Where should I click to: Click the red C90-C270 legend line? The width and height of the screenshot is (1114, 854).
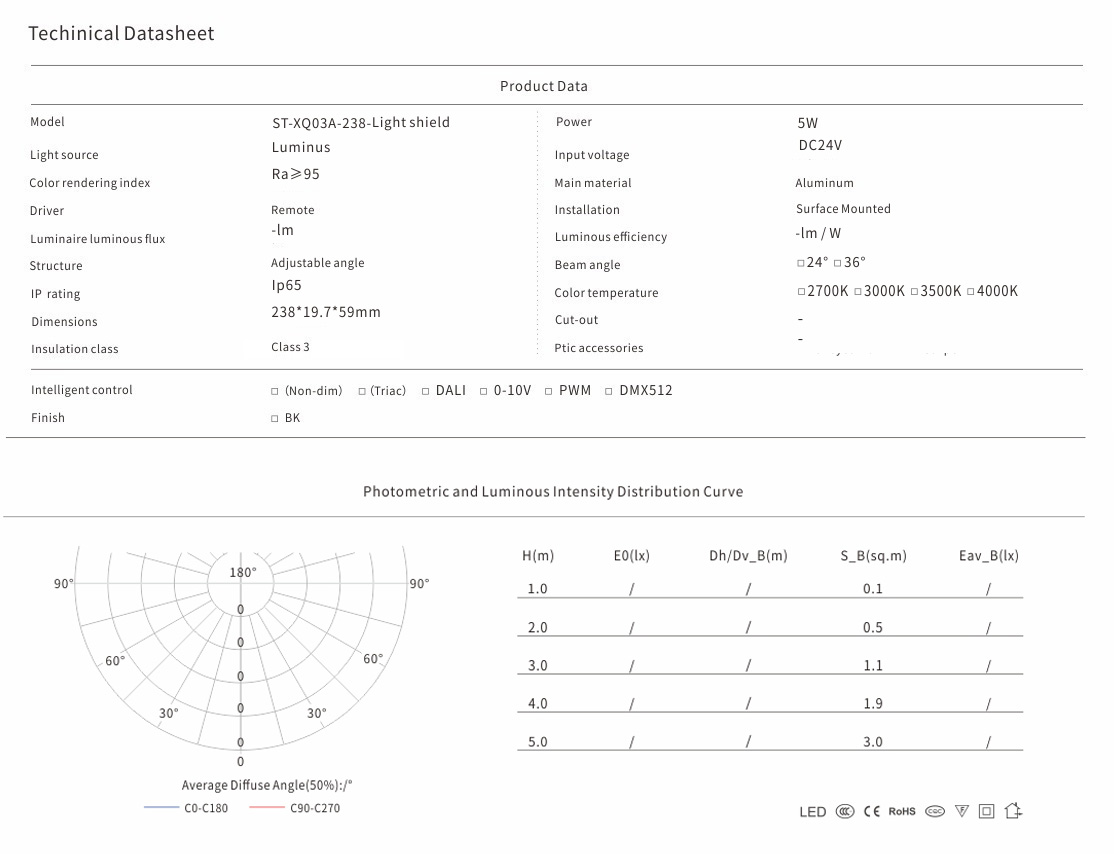tap(267, 807)
